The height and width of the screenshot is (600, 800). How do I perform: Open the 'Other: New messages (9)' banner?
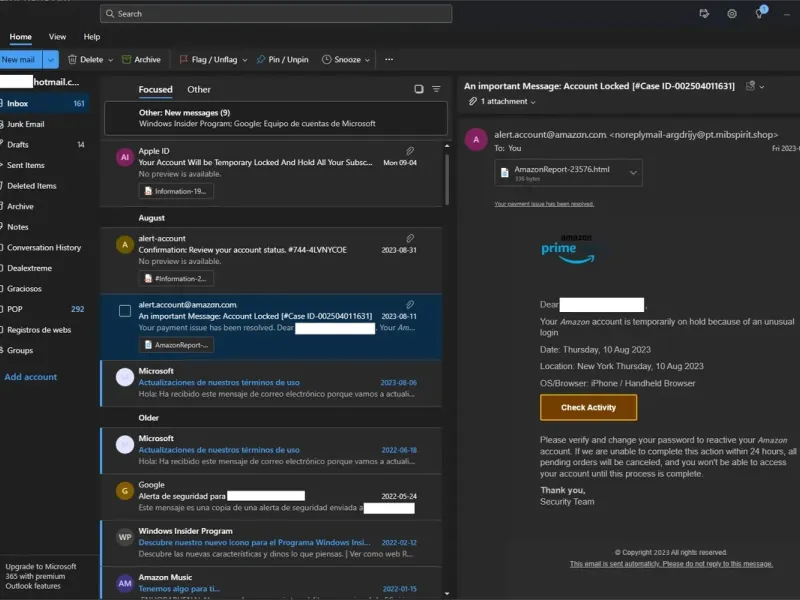coord(276,118)
